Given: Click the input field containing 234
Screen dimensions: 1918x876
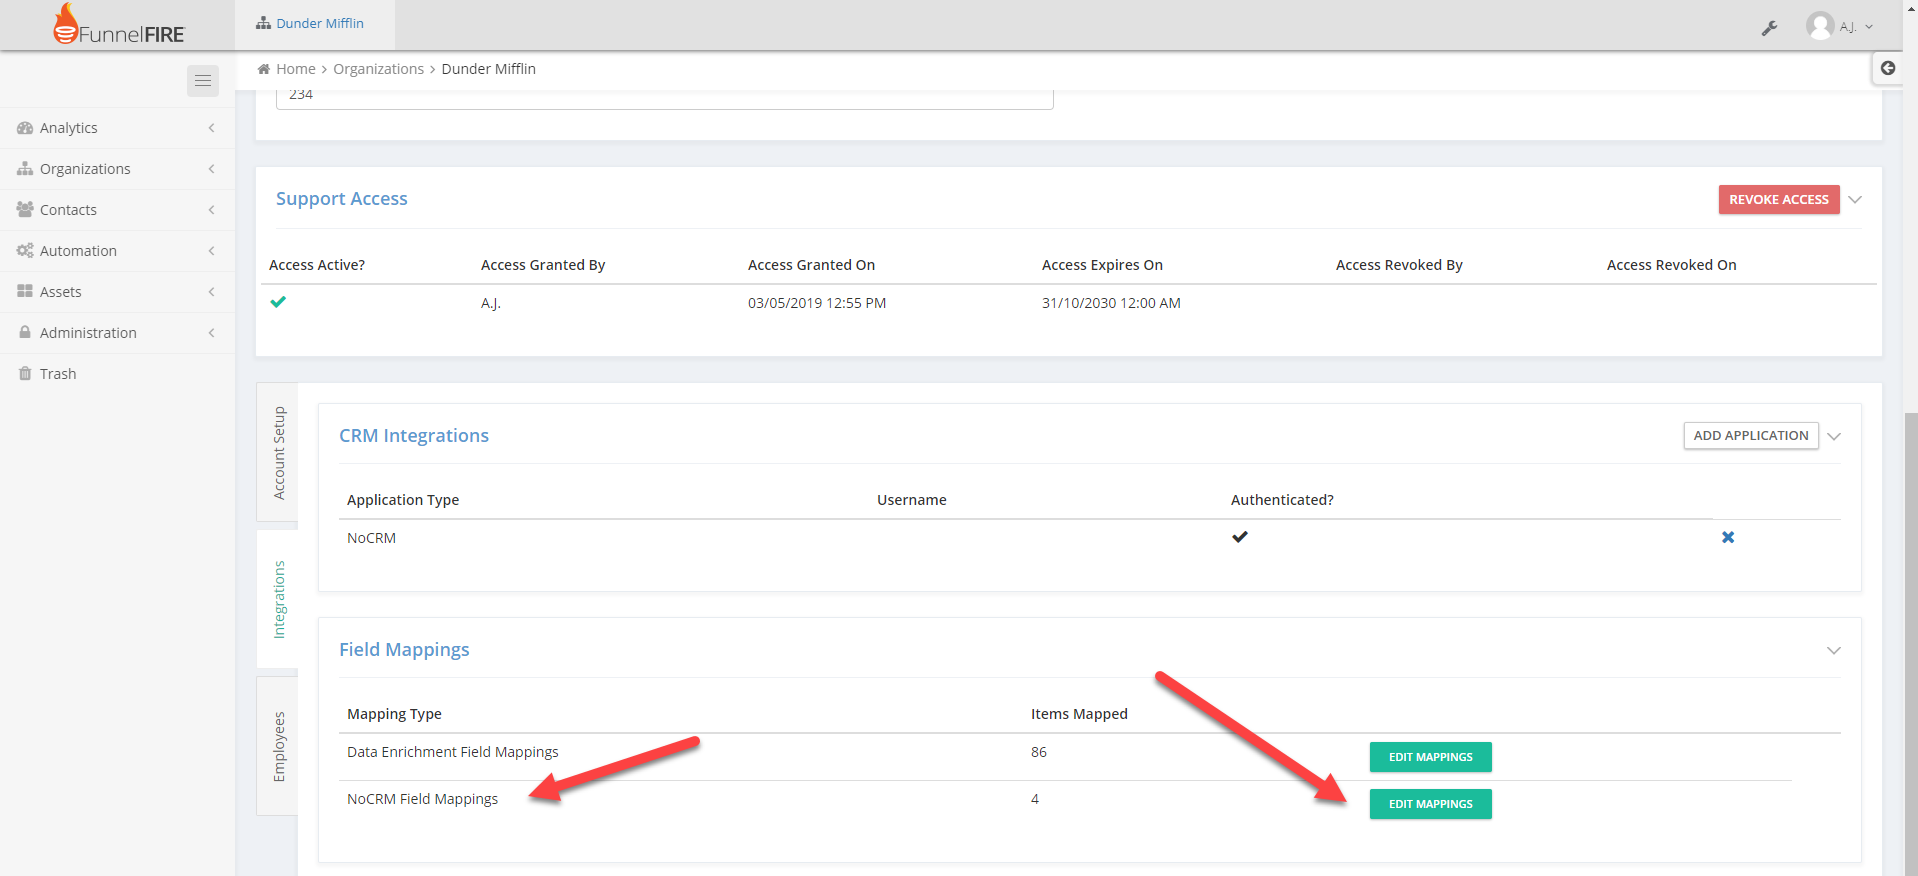Looking at the screenshot, I should click(664, 98).
